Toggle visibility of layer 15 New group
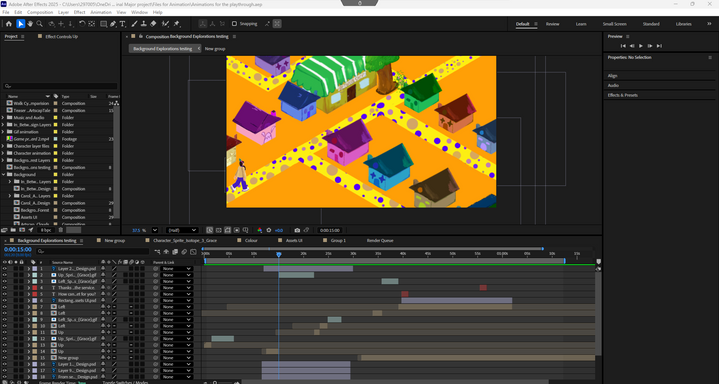Viewport: 719px width, 384px height. coord(5,358)
